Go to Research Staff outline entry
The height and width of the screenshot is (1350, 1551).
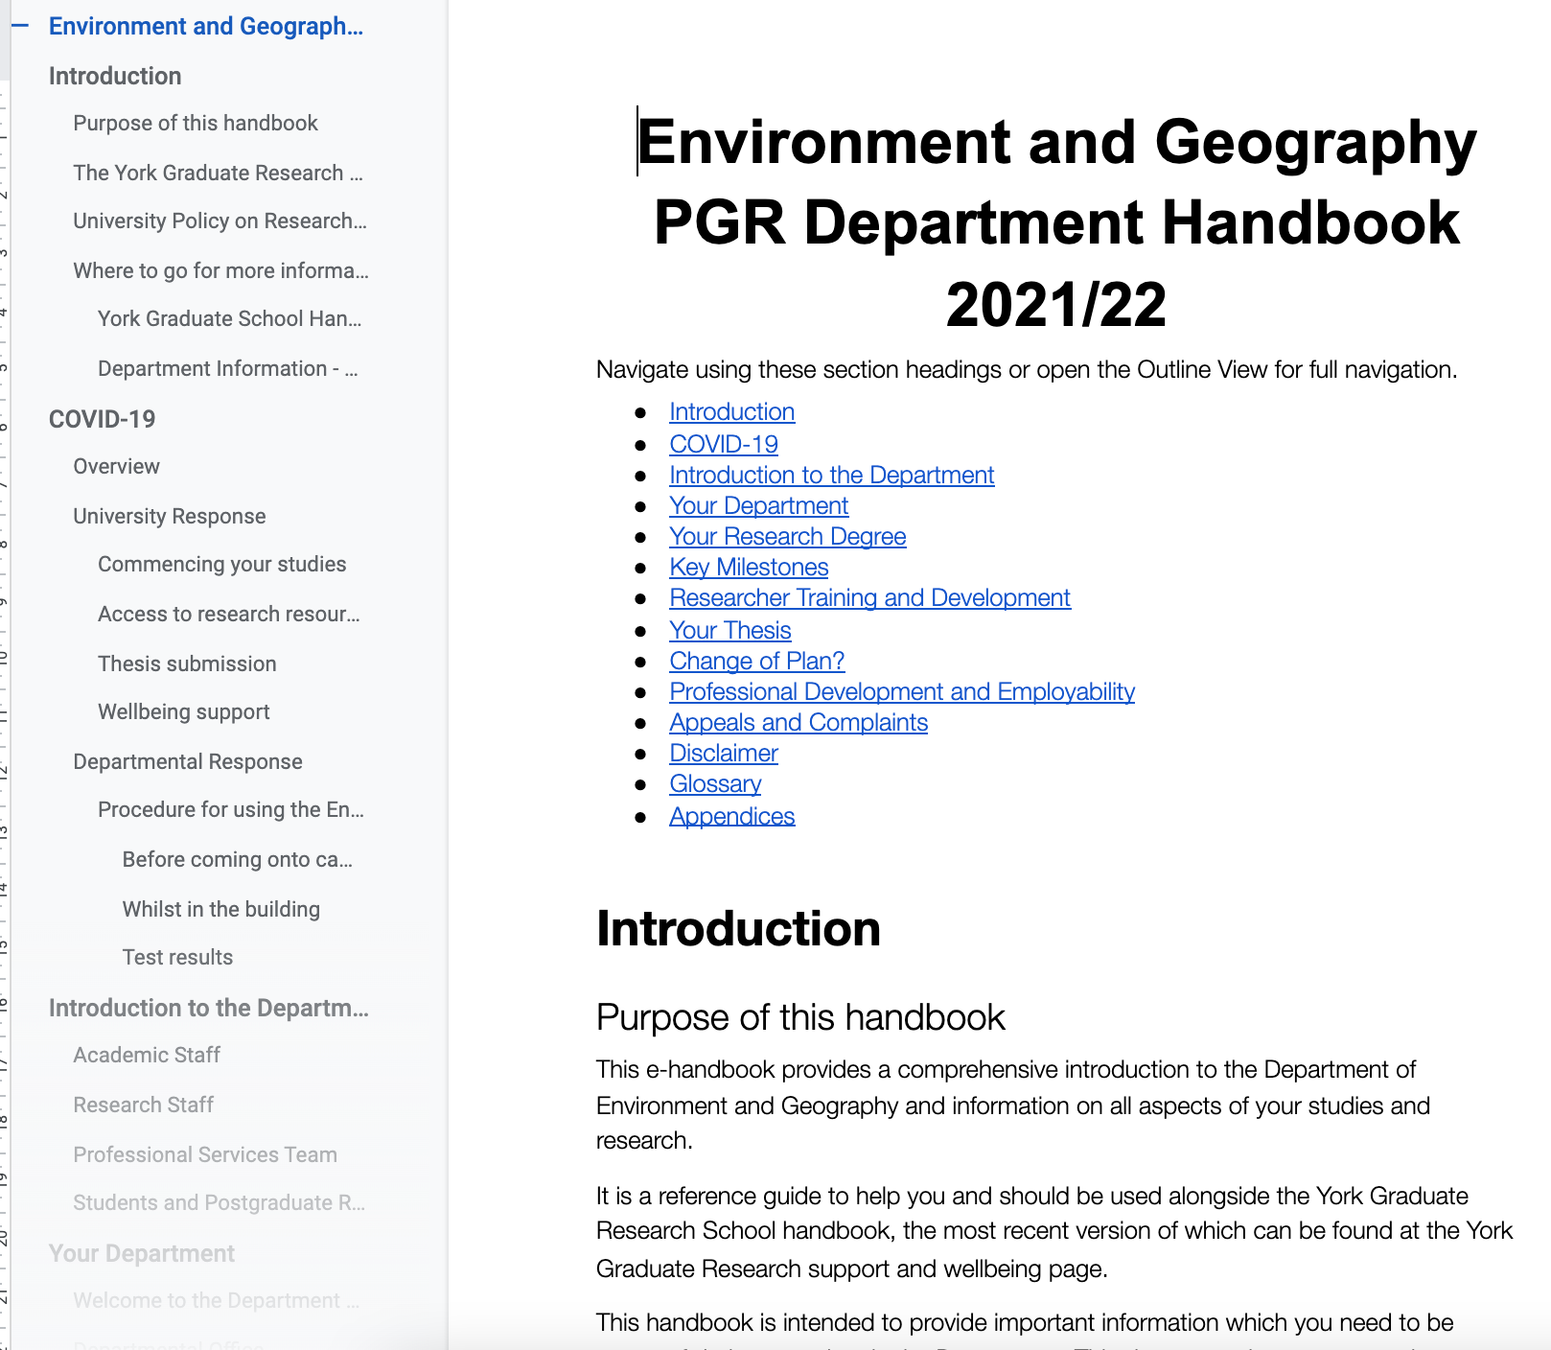tap(143, 1106)
